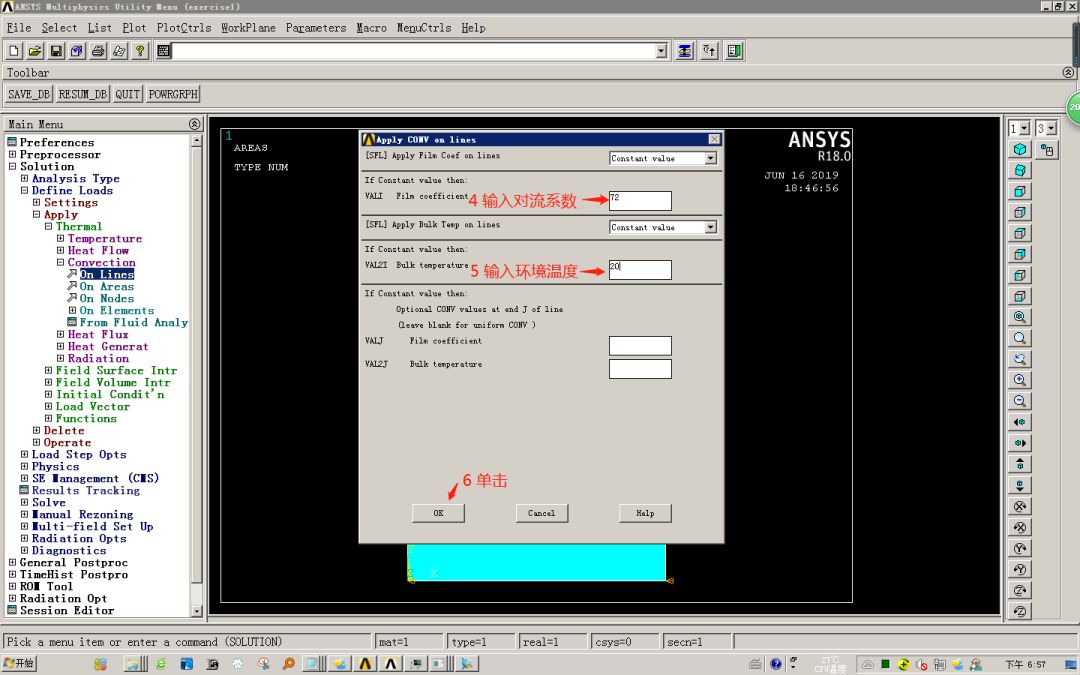Click the Film coefficient input showing 72
Viewport: 1080px width, 675px height.
[640, 199]
